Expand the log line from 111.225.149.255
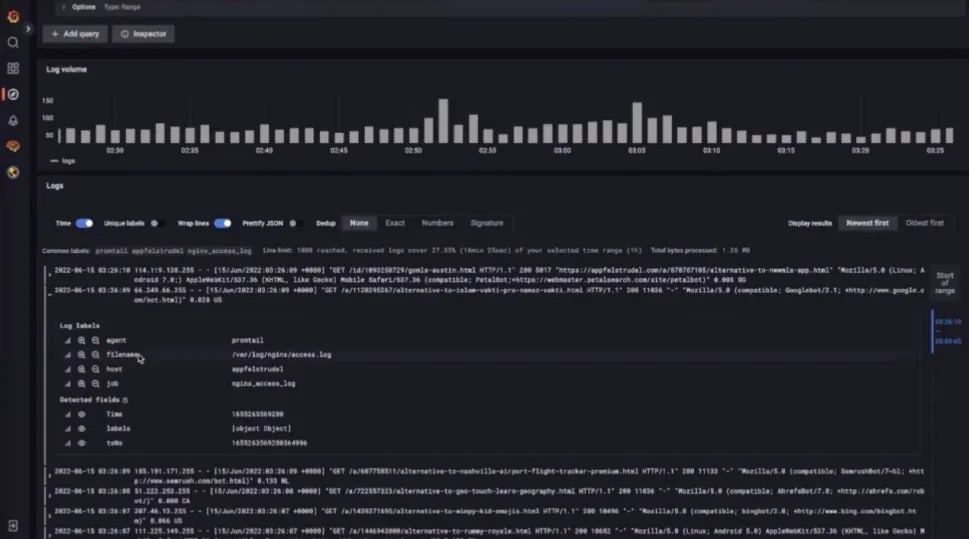 click(50, 535)
